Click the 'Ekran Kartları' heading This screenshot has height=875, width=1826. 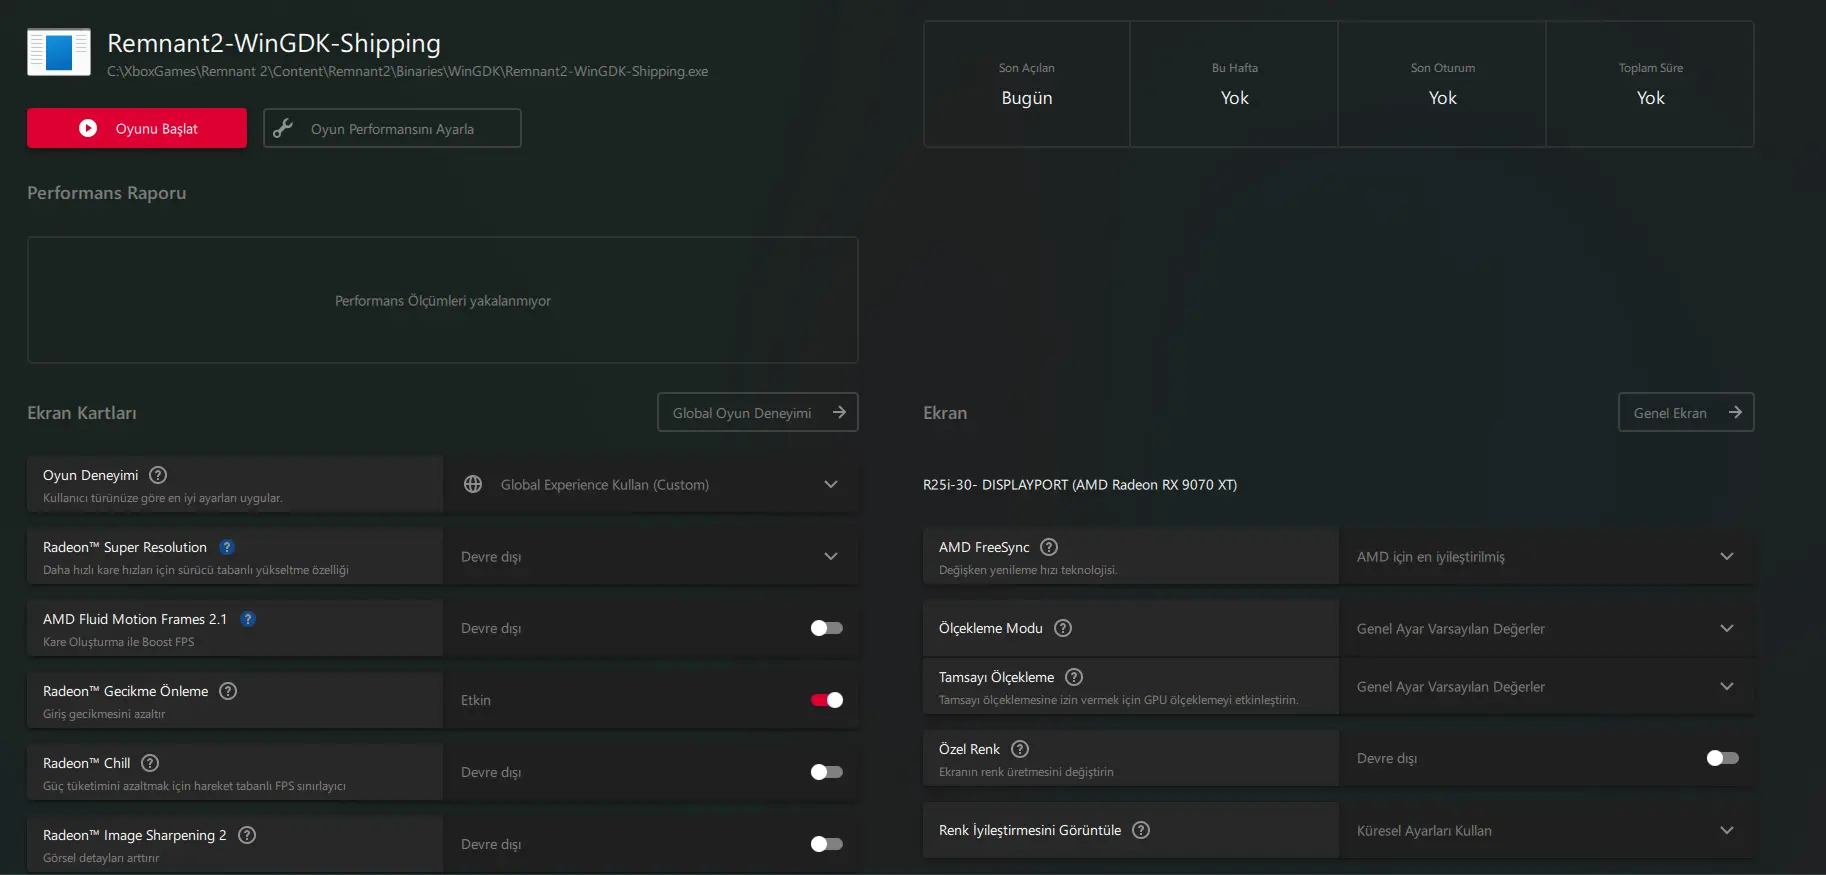pyautogui.click(x=82, y=413)
